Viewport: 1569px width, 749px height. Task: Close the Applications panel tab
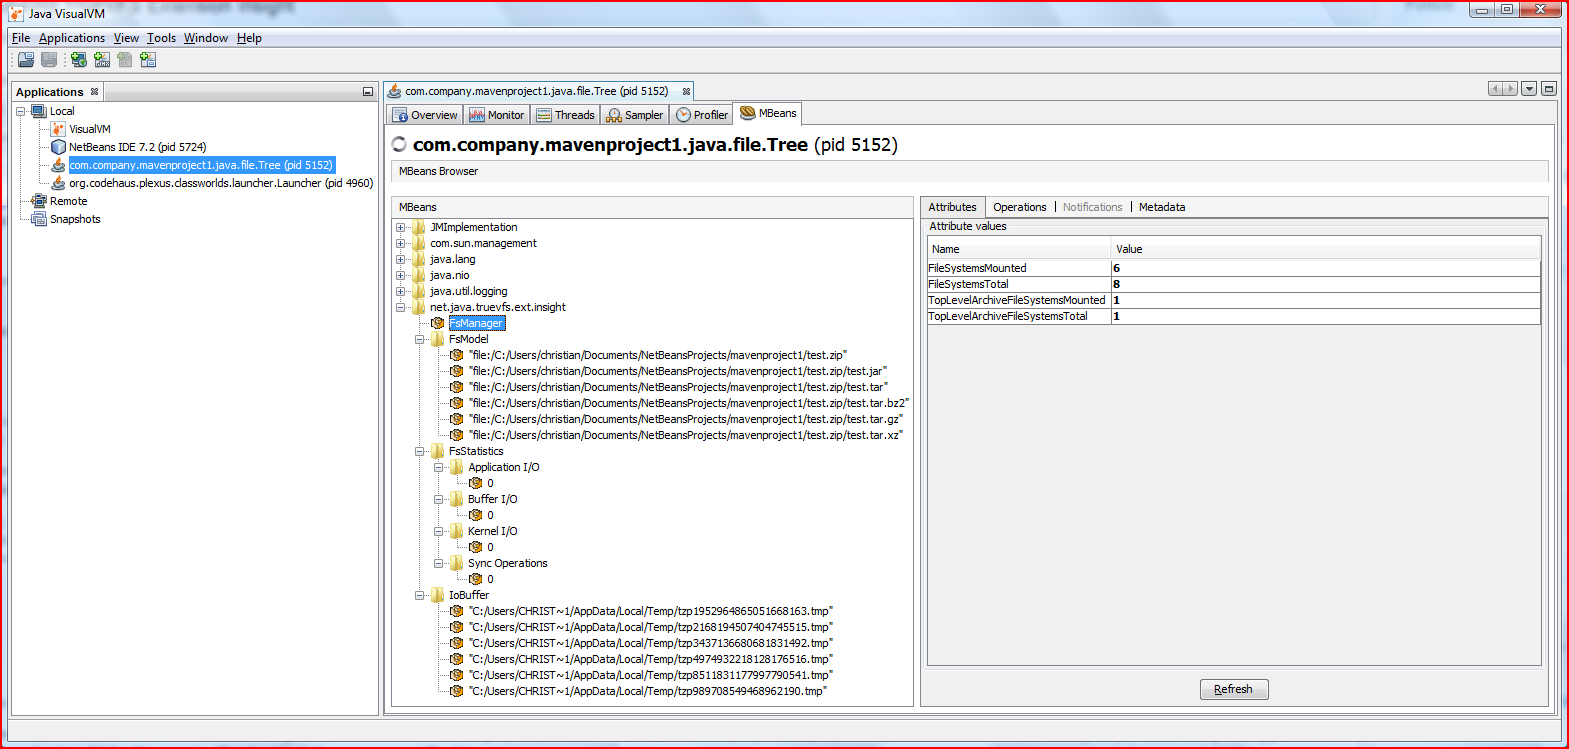tap(95, 92)
